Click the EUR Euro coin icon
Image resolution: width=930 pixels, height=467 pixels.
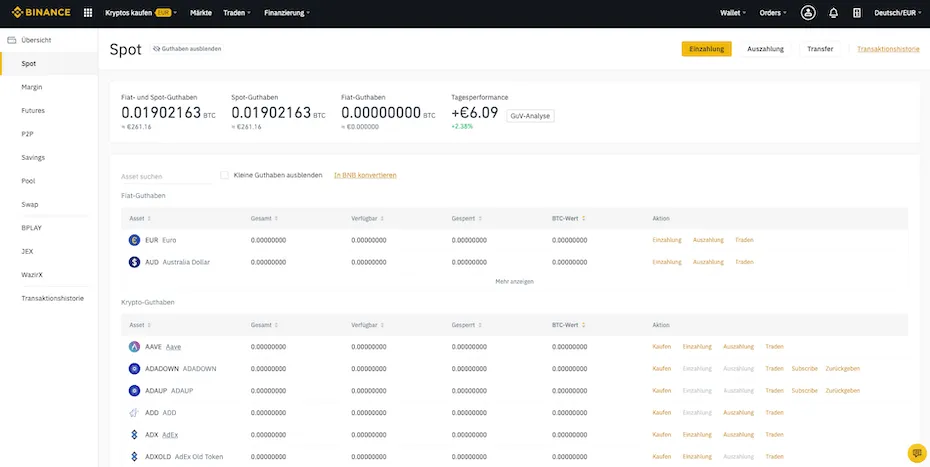(x=134, y=240)
